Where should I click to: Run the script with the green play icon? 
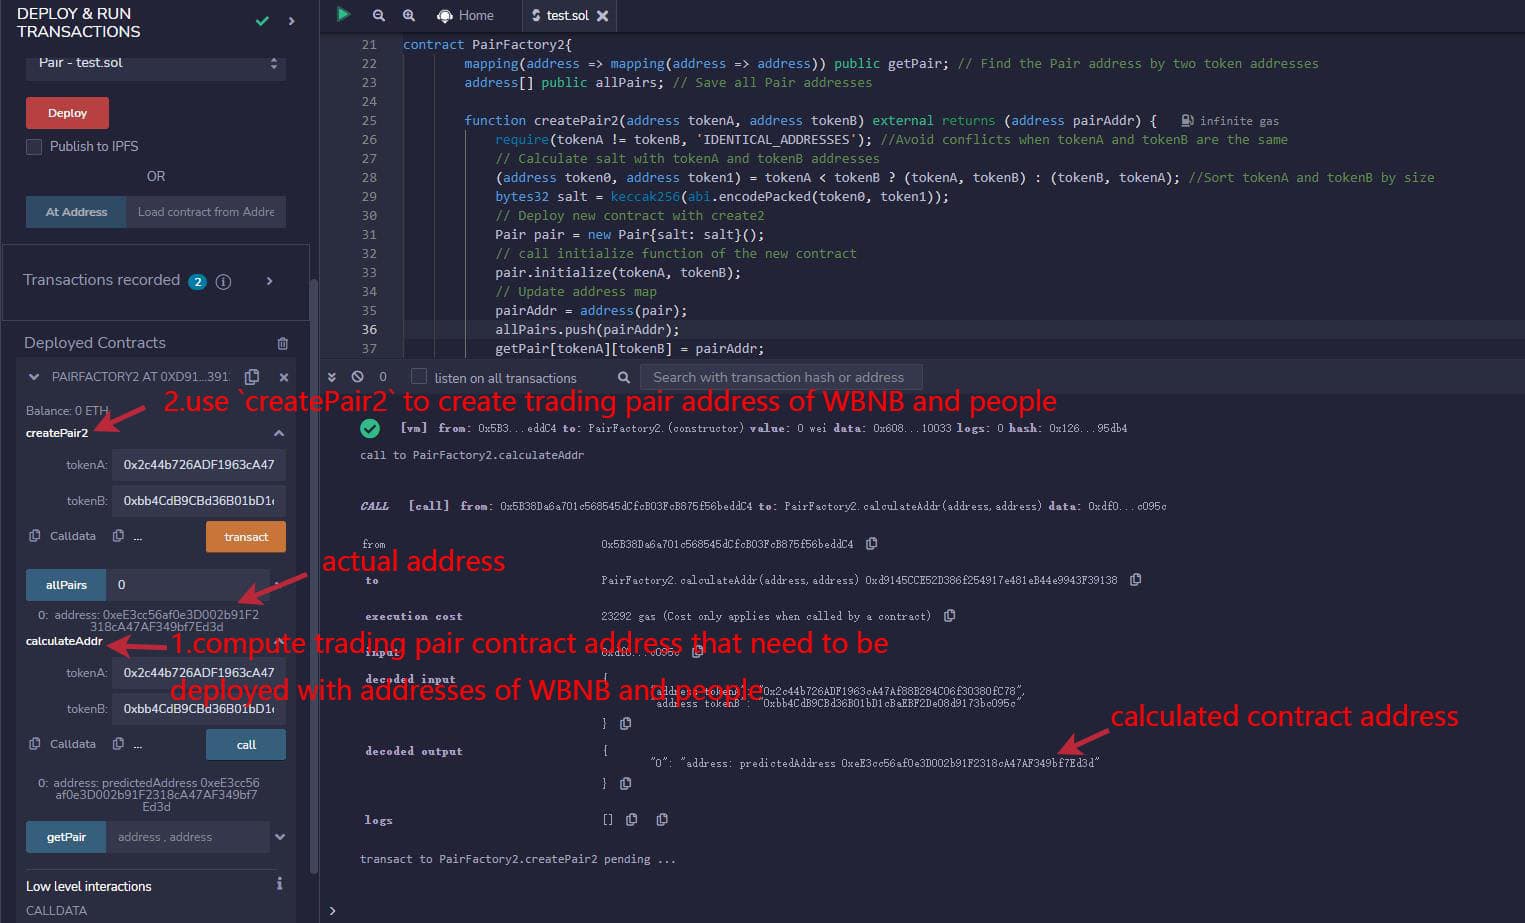pyautogui.click(x=343, y=15)
